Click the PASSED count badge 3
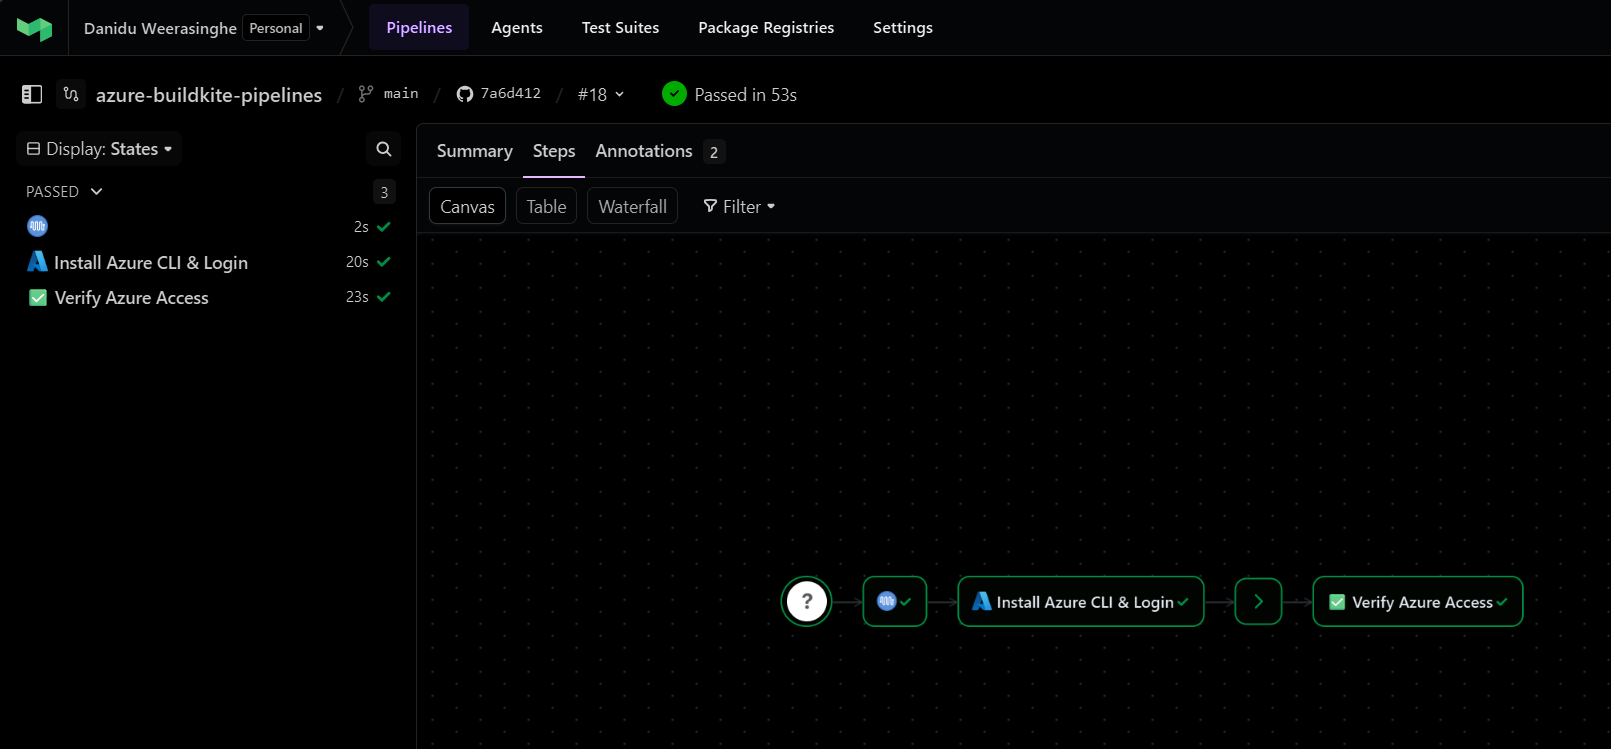 pyautogui.click(x=384, y=192)
